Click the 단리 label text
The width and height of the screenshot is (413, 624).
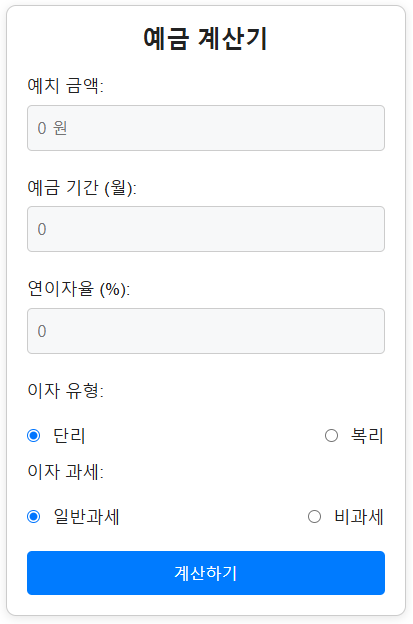[x=69, y=436]
